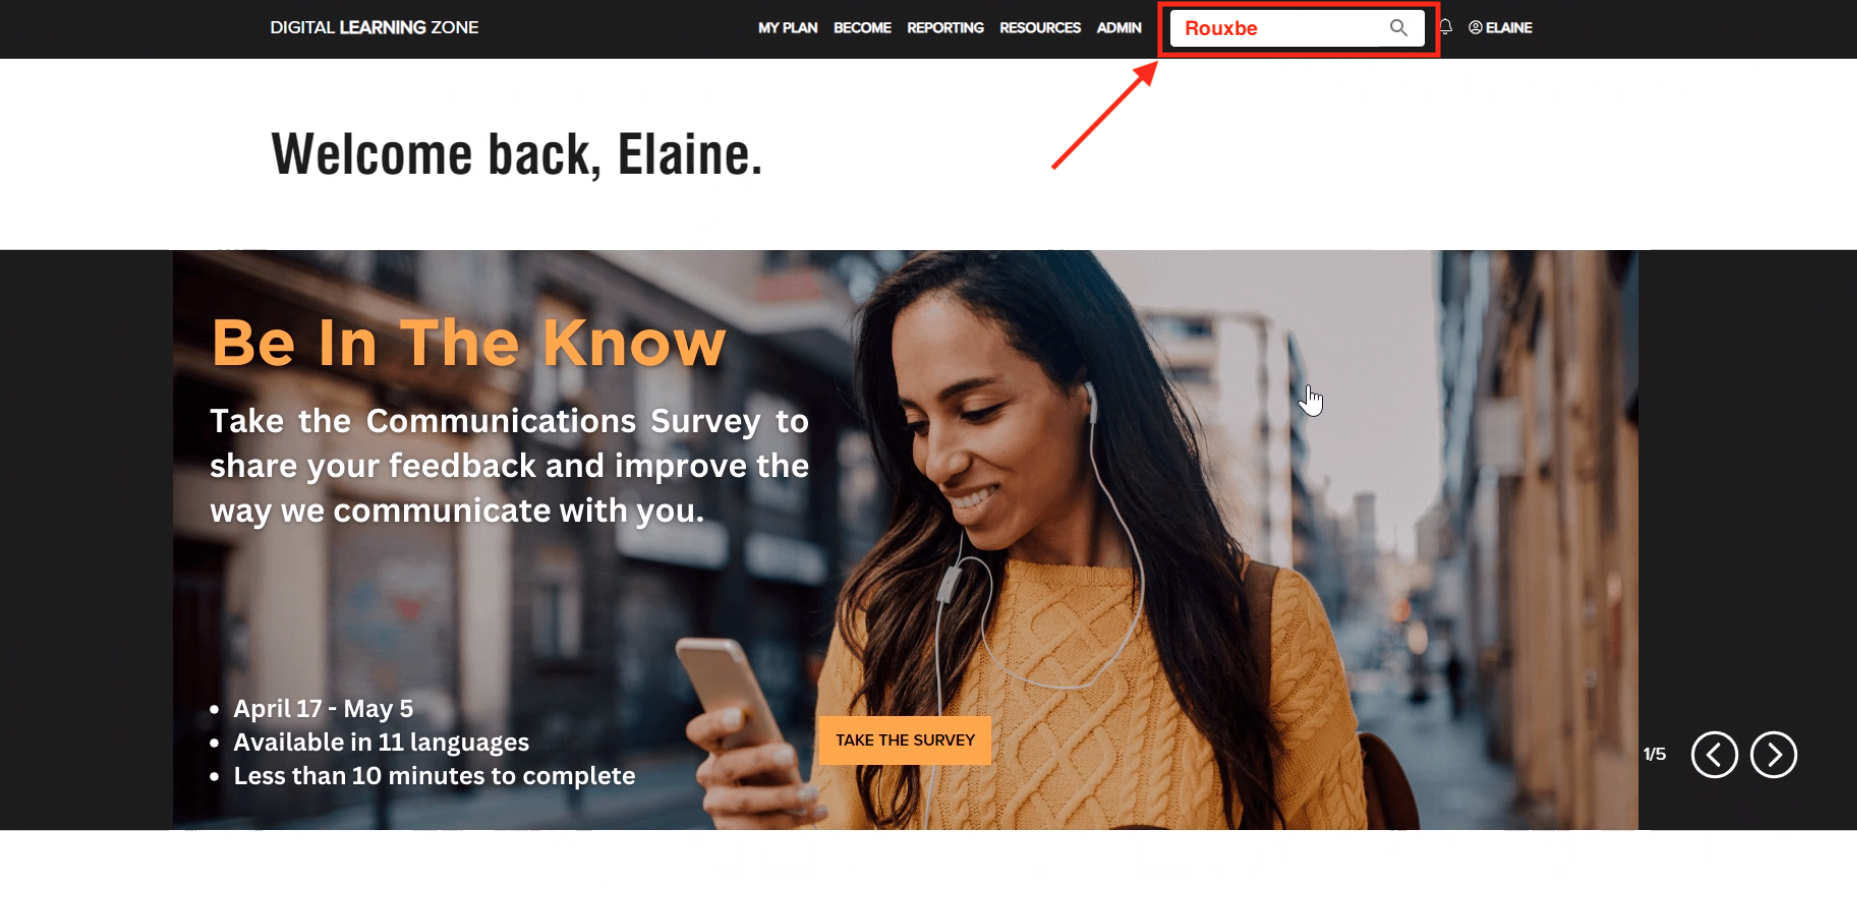Open the MY PLAN menu
The height and width of the screenshot is (903, 1857).
788,28
